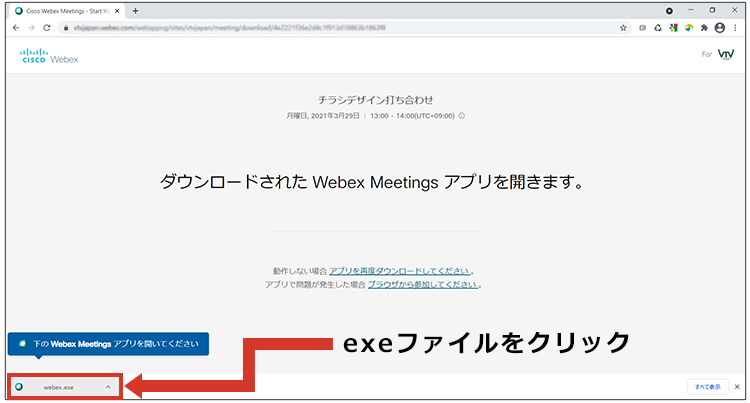Screen dimensions: 750x403
Task: Click the ブラウザから参加してください link
Action: 423,284
